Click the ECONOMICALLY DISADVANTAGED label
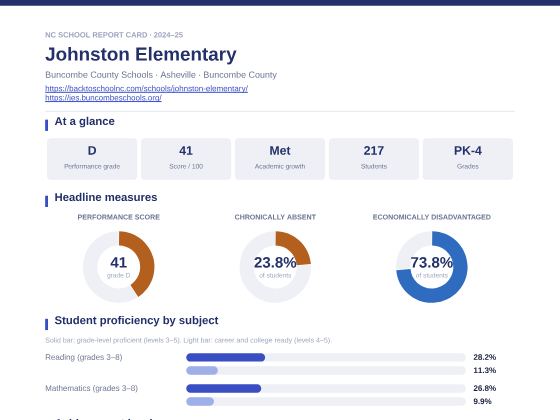This screenshot has height=420, width=560. point(431,217)
